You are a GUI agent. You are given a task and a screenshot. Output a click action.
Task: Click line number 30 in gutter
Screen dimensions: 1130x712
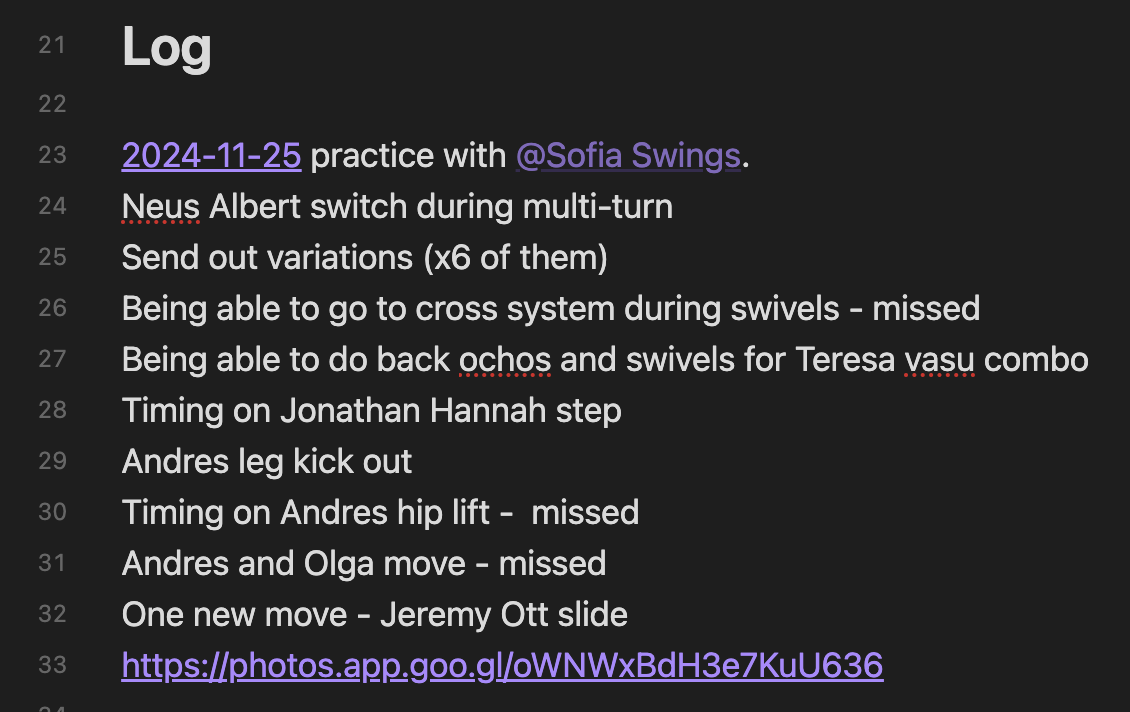(52, 512)
